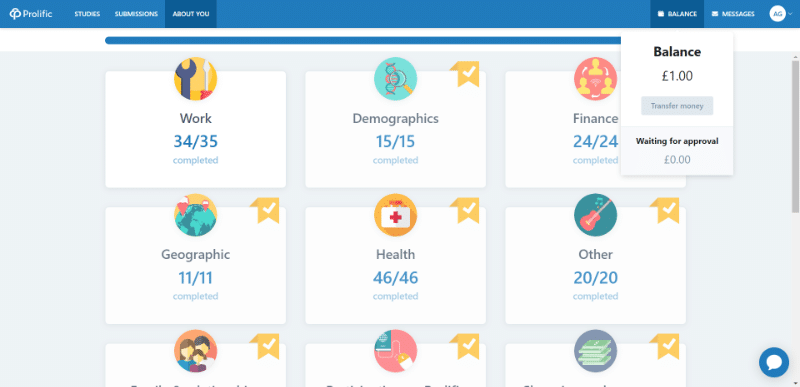The height and width of the screenshot is (387, 800).
Task: Click the Transfer money button
Action: 677,106
